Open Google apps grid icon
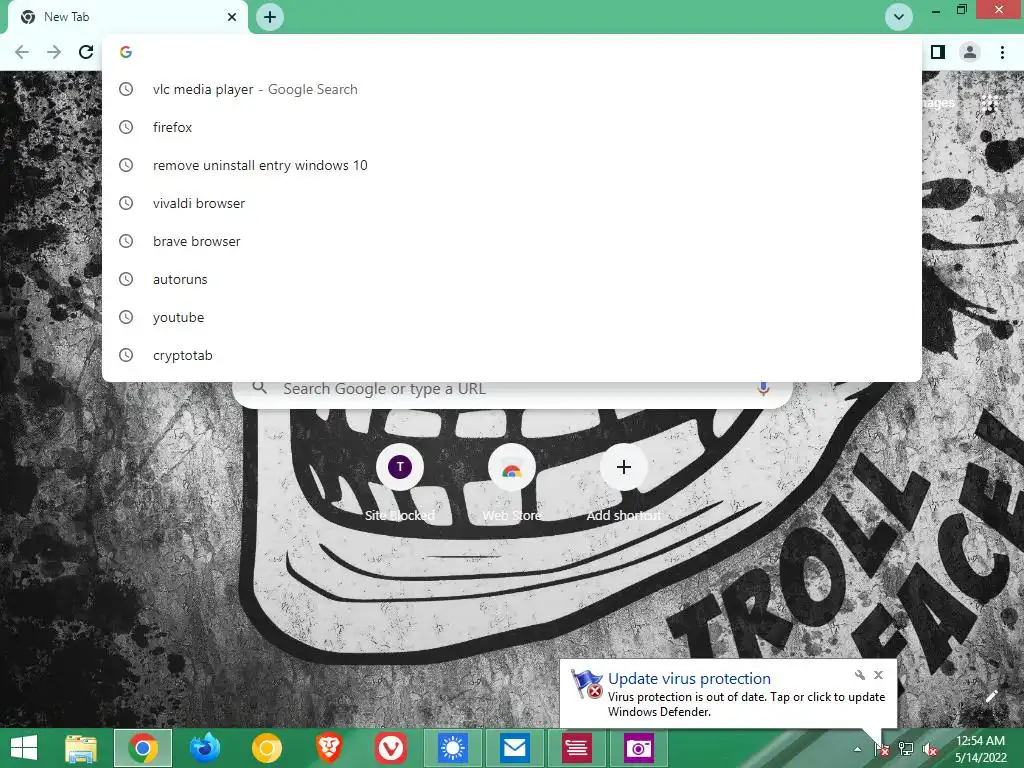The width and height of the screenshot is (1024, 768). (x=990, y=103)
